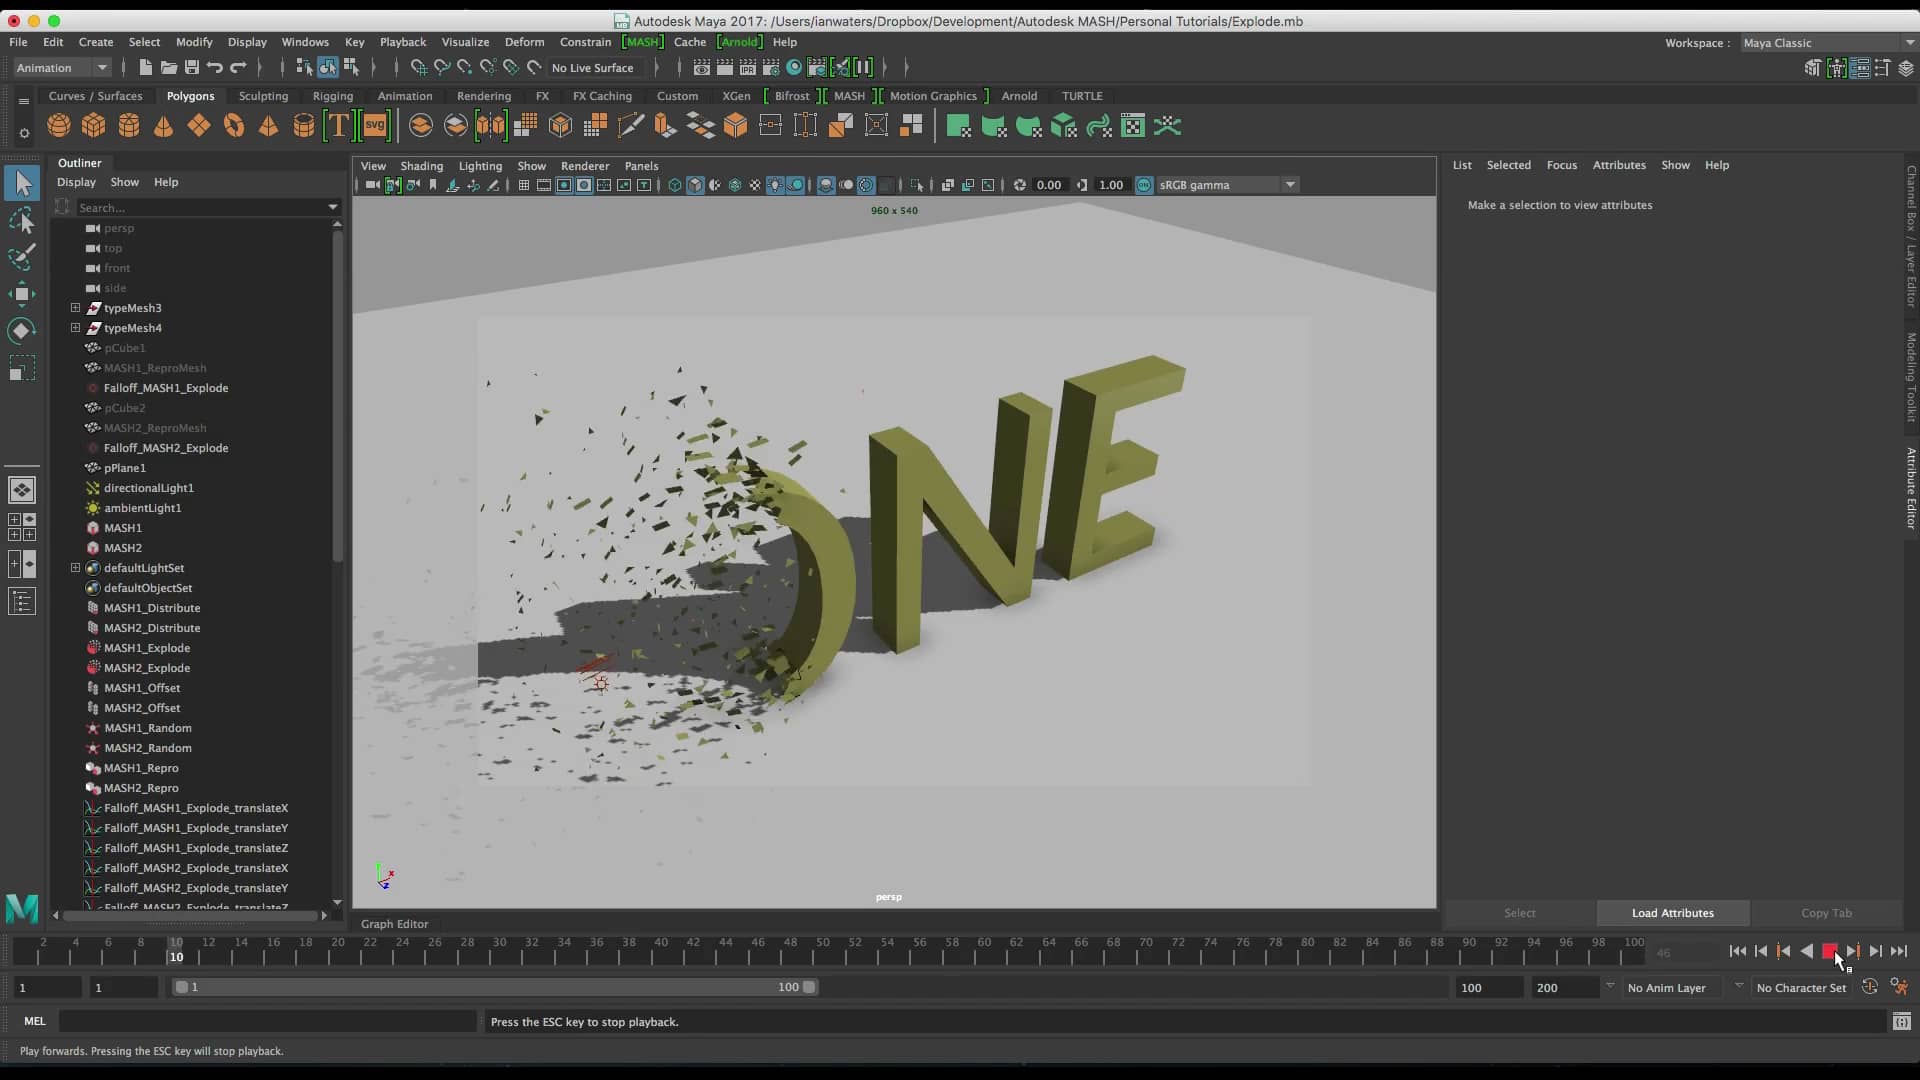
Task: Activate the Move tool in toolbox
Action: (x=22, y=294)
